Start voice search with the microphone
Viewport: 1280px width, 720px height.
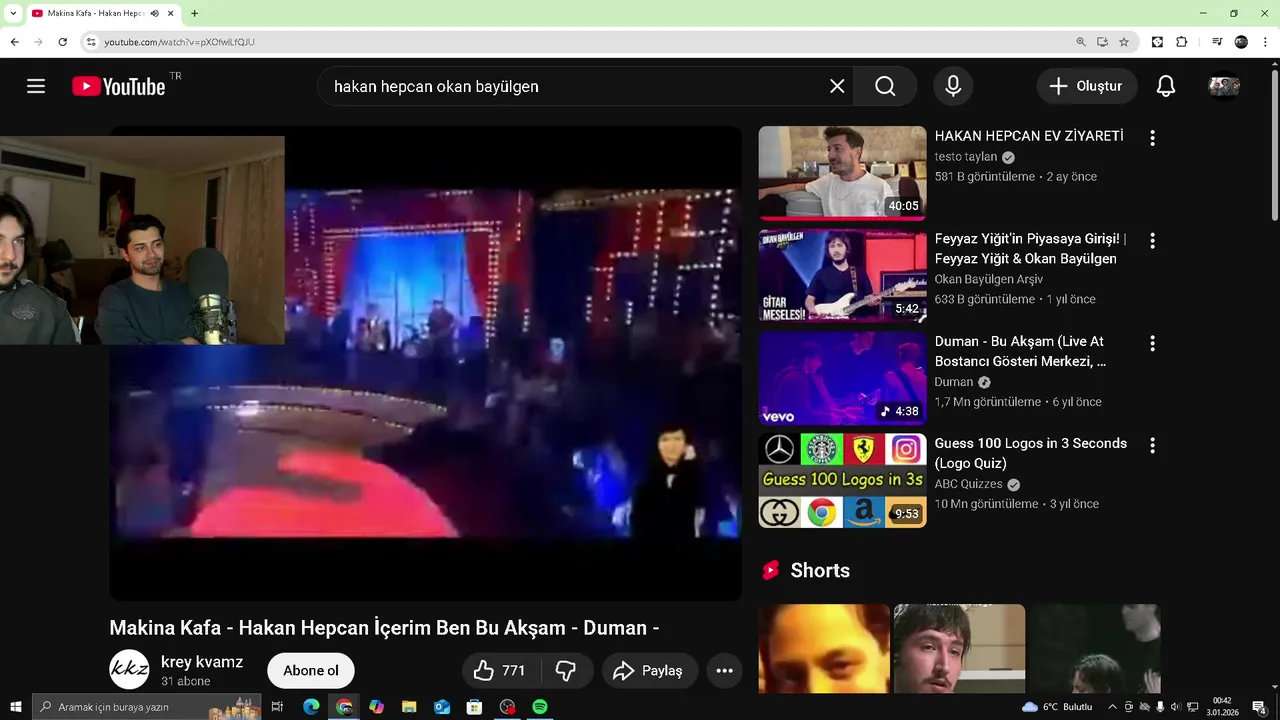953,86
